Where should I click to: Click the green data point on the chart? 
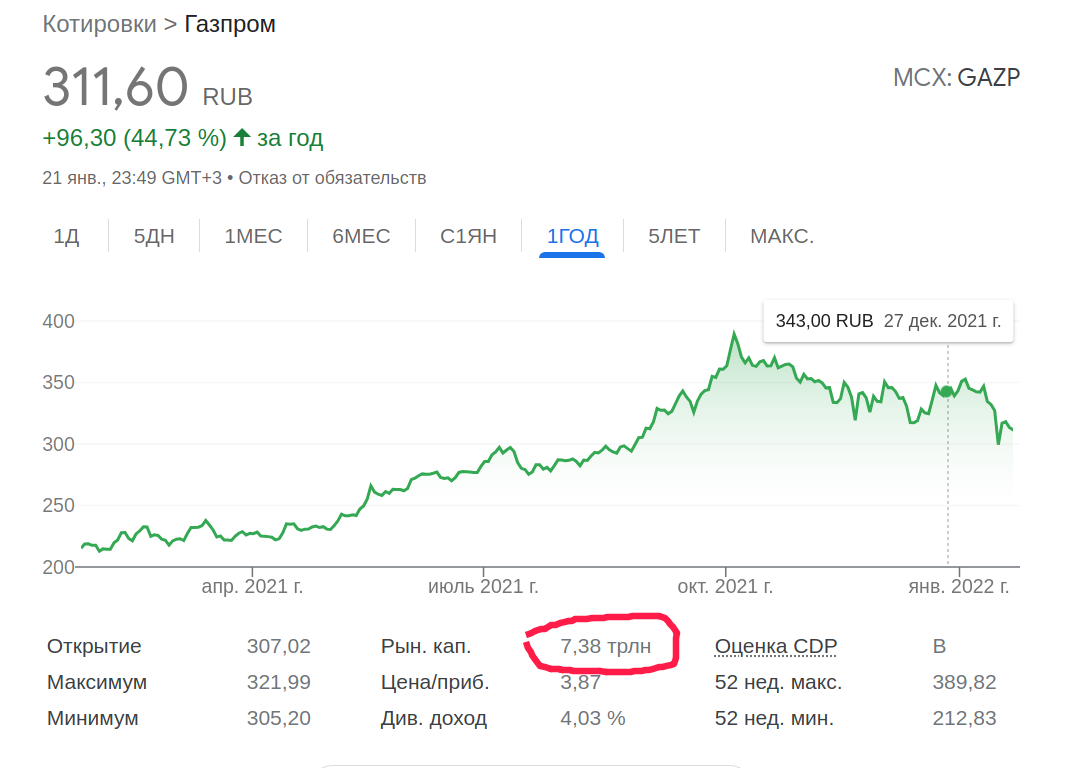pos(947,391)
